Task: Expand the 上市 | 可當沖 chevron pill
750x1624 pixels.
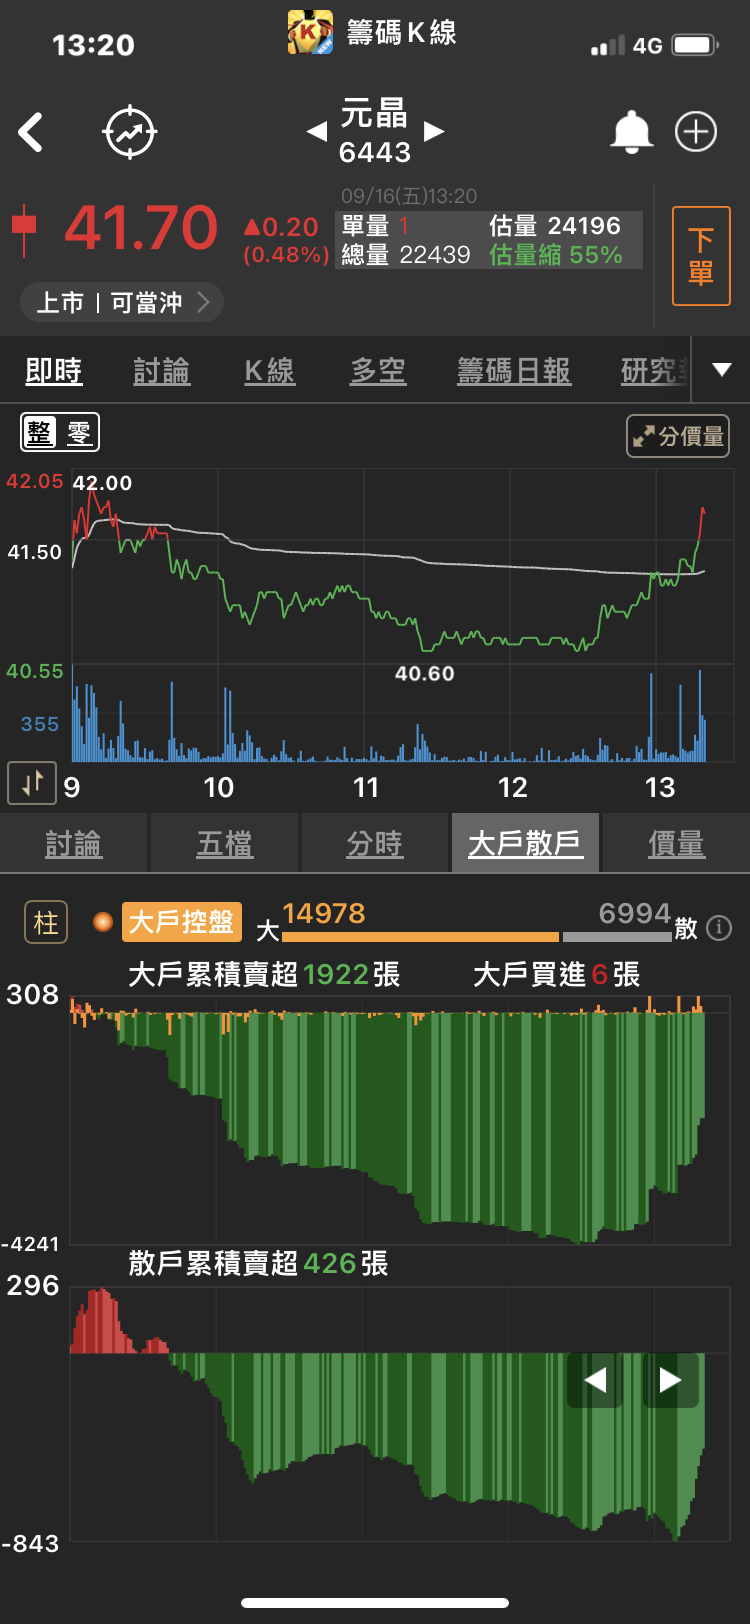Action: (x=122, y=302)
